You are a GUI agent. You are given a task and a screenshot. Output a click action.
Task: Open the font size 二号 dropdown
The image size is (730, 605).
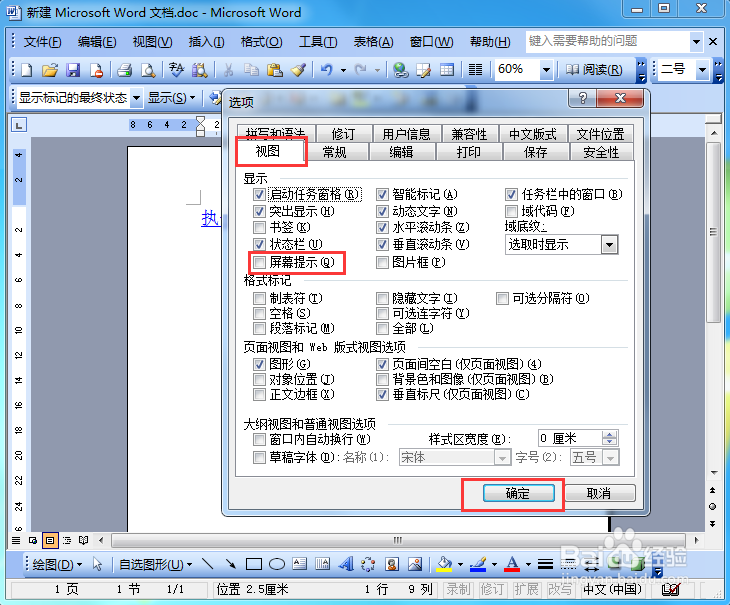(x=703, y=70)
